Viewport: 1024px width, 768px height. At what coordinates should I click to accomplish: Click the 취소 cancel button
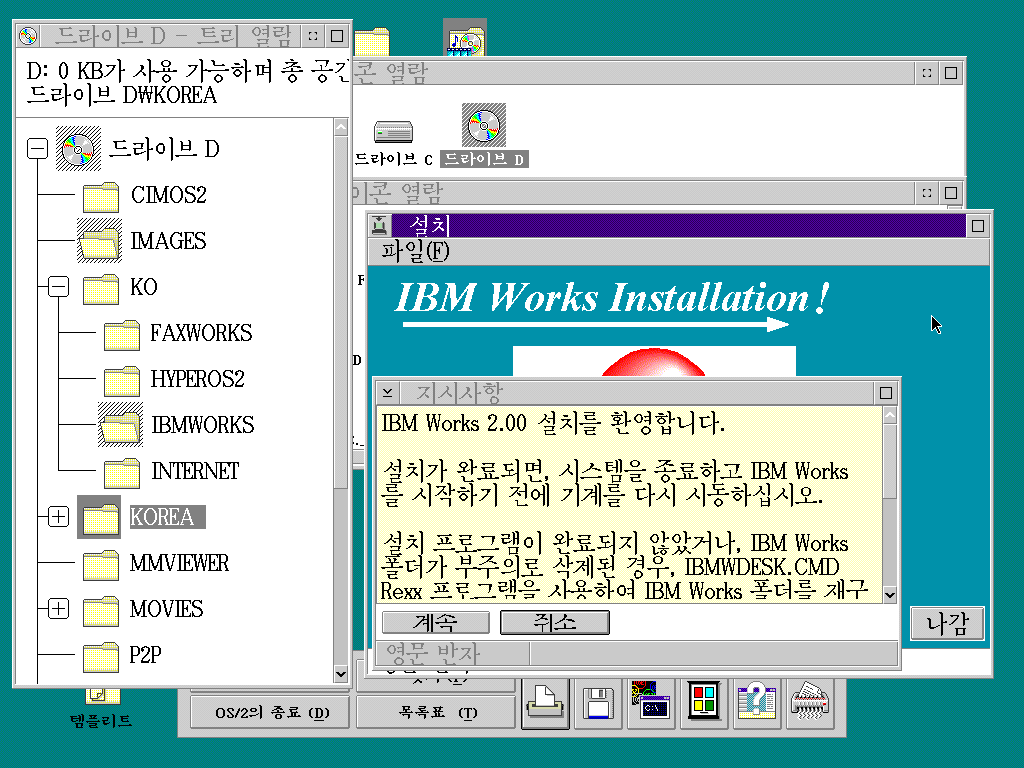tap(554, 622)
